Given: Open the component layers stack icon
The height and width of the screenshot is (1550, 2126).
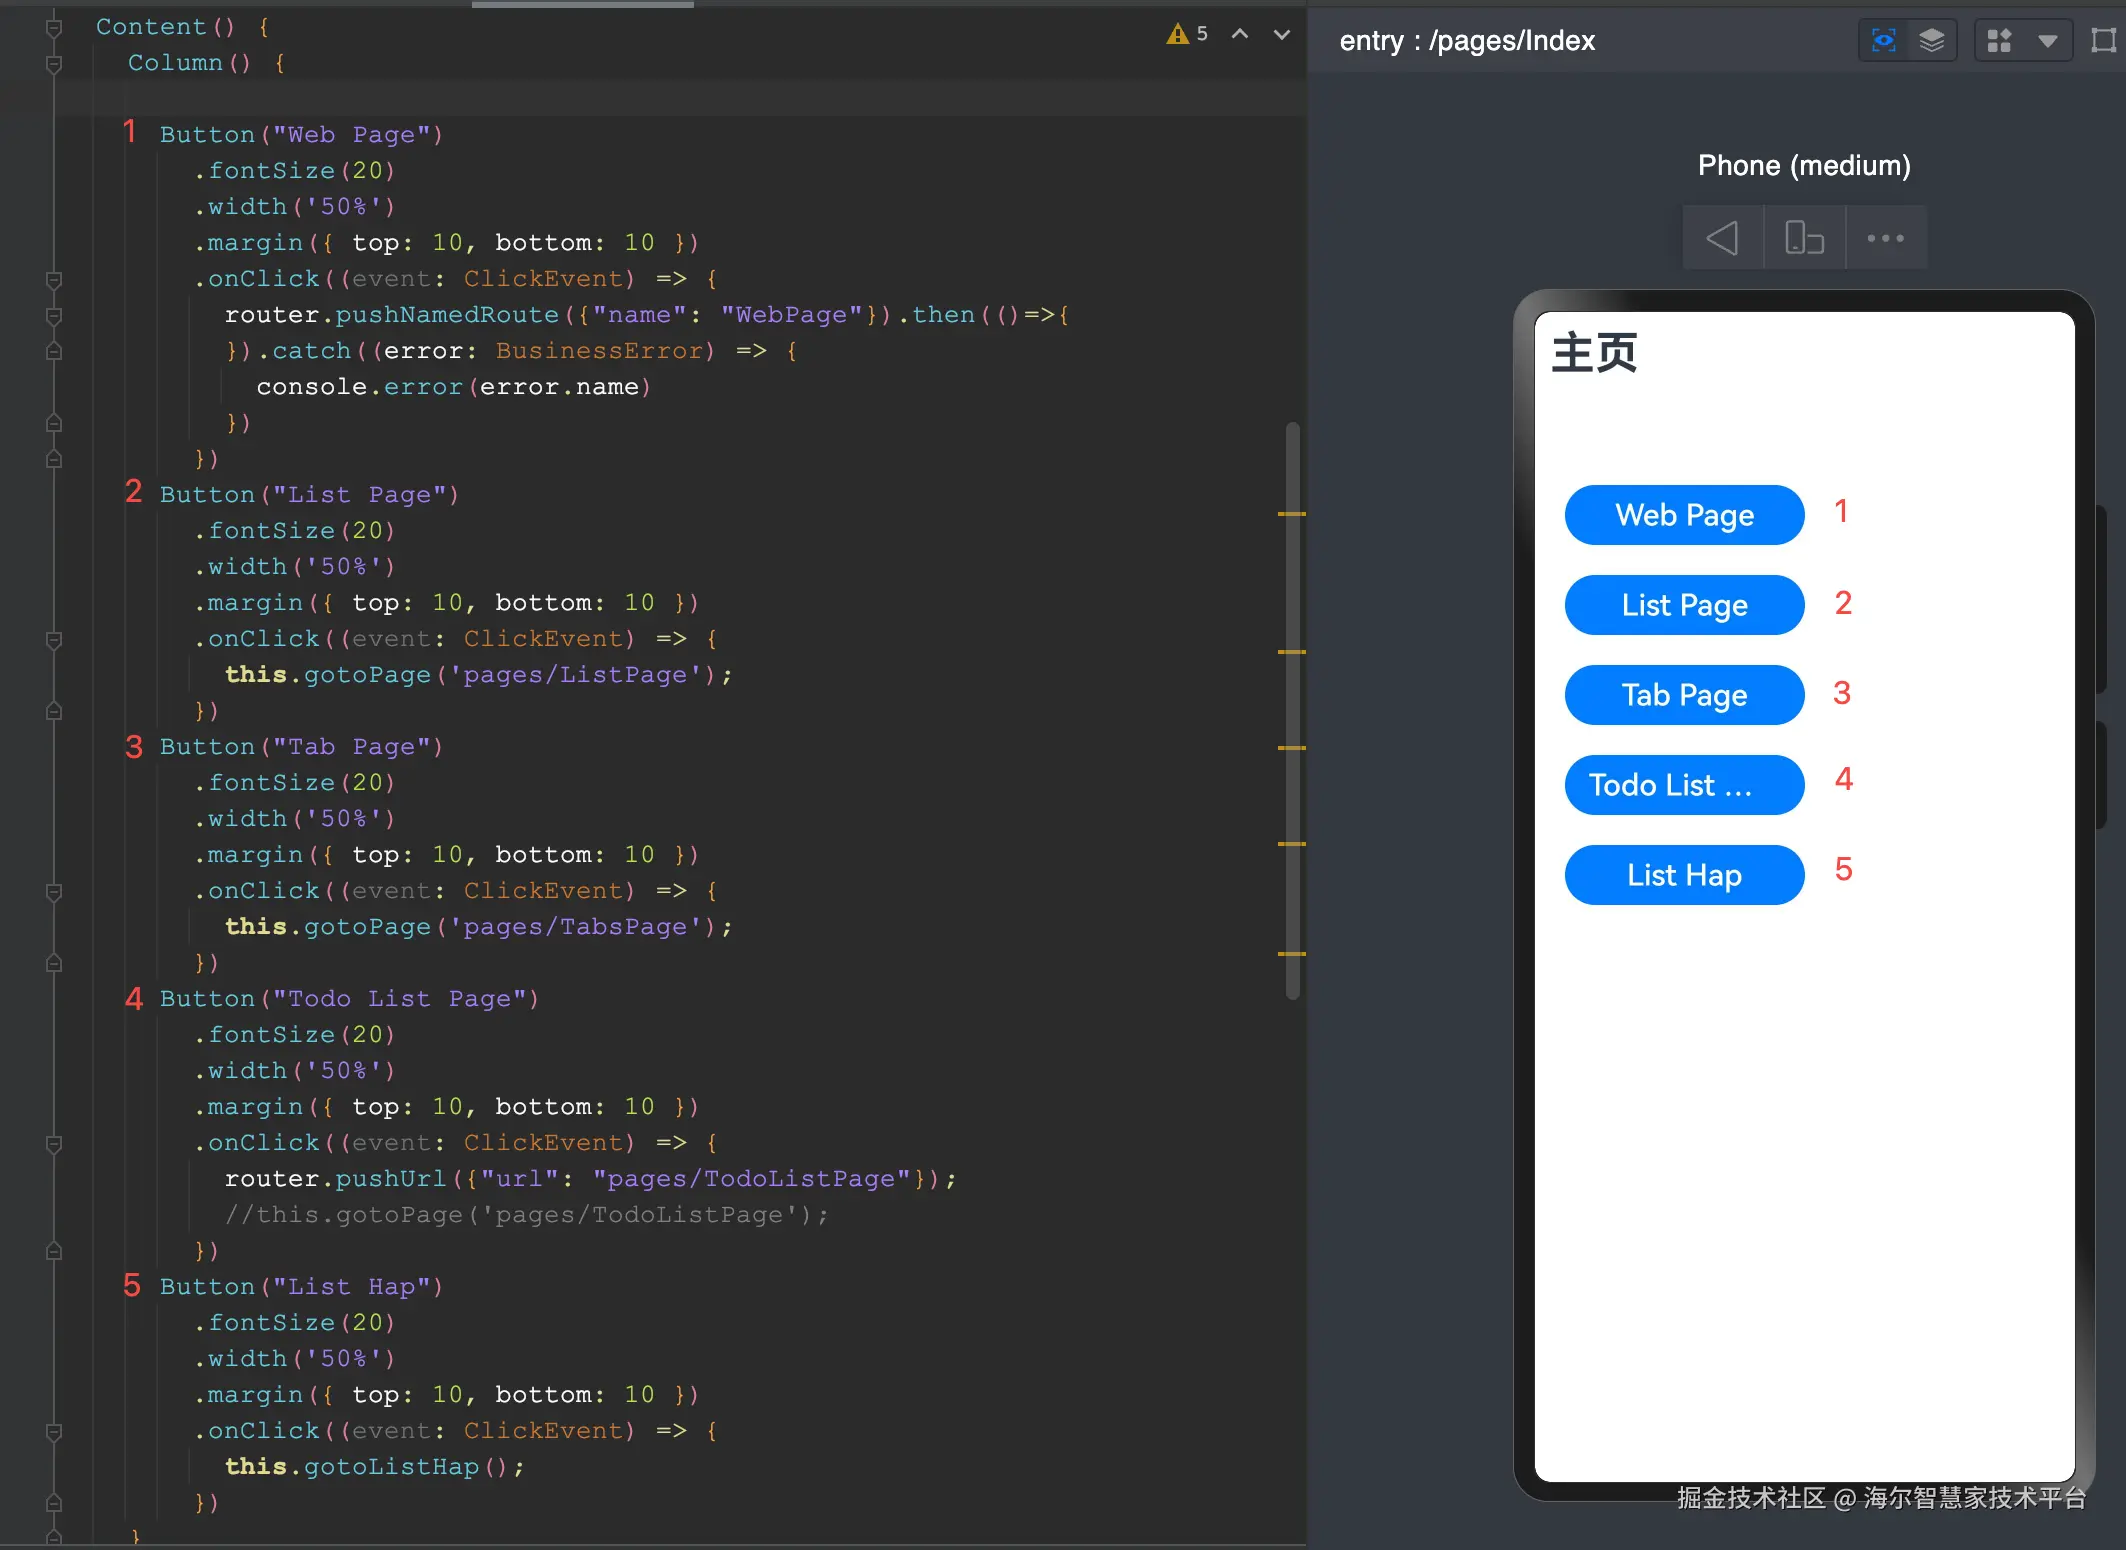Looking at the screenshot, I should click(x=1932, y=40).
